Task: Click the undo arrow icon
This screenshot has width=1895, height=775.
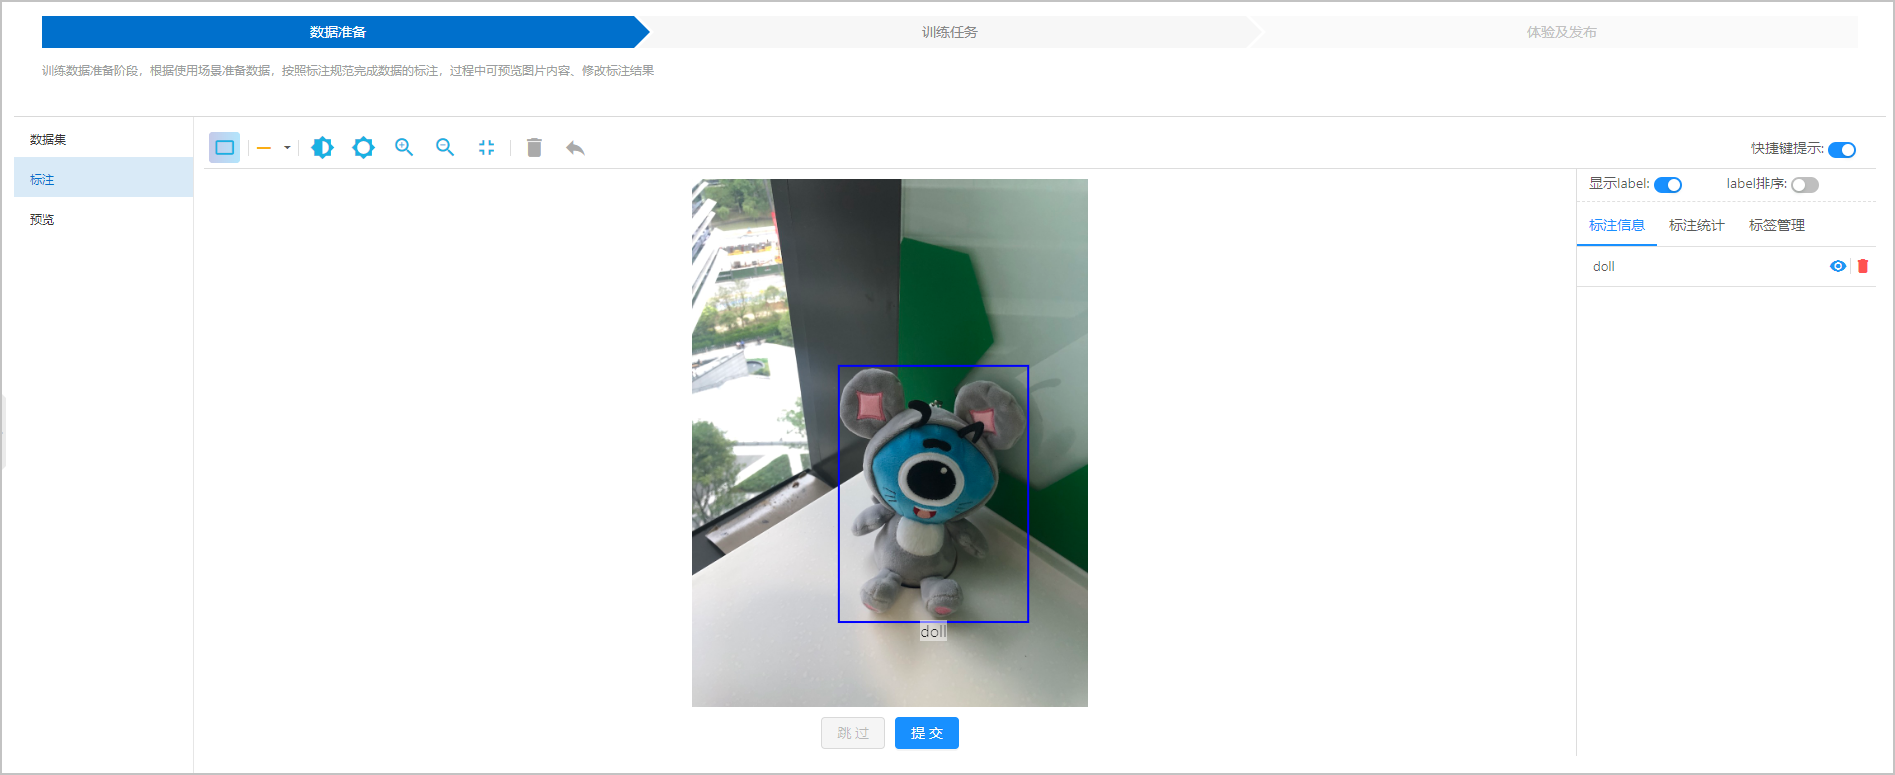Action: tap(575, 148)
